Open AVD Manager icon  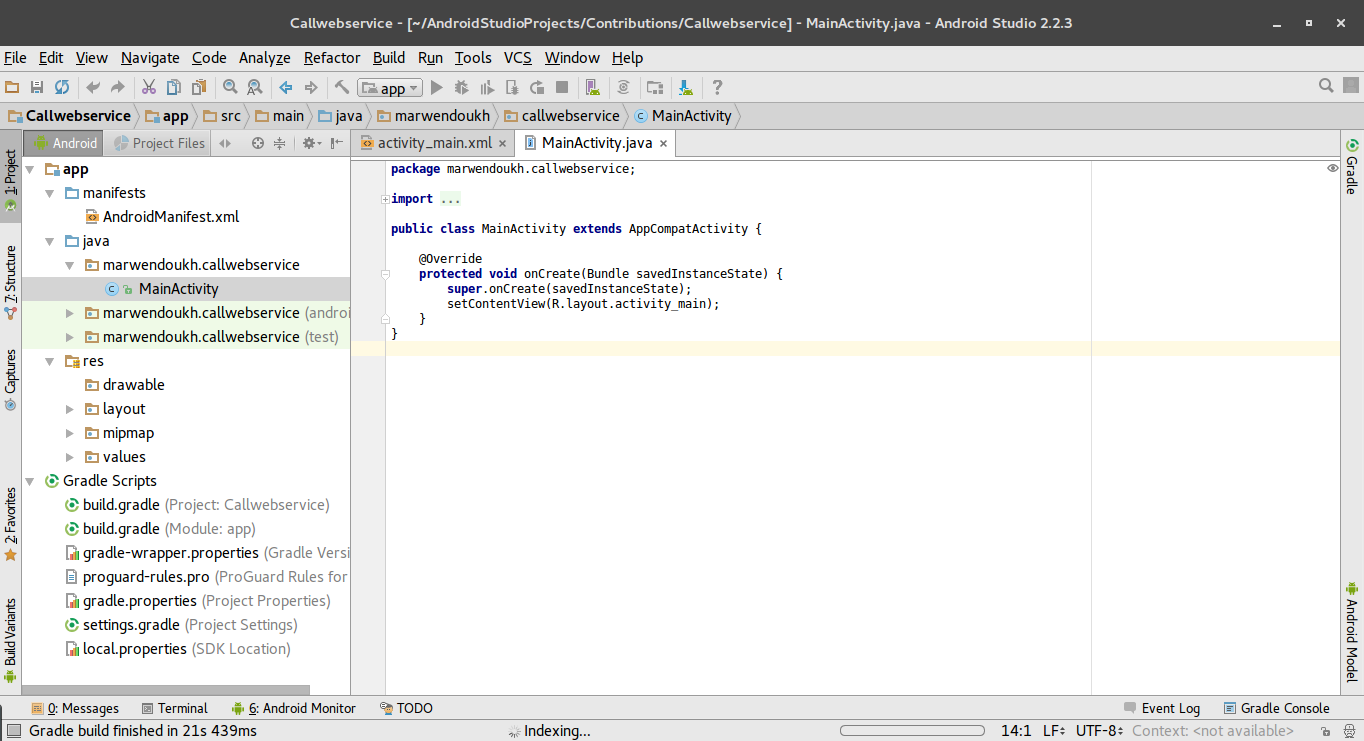pyautogui.click(x=592, y=88)
